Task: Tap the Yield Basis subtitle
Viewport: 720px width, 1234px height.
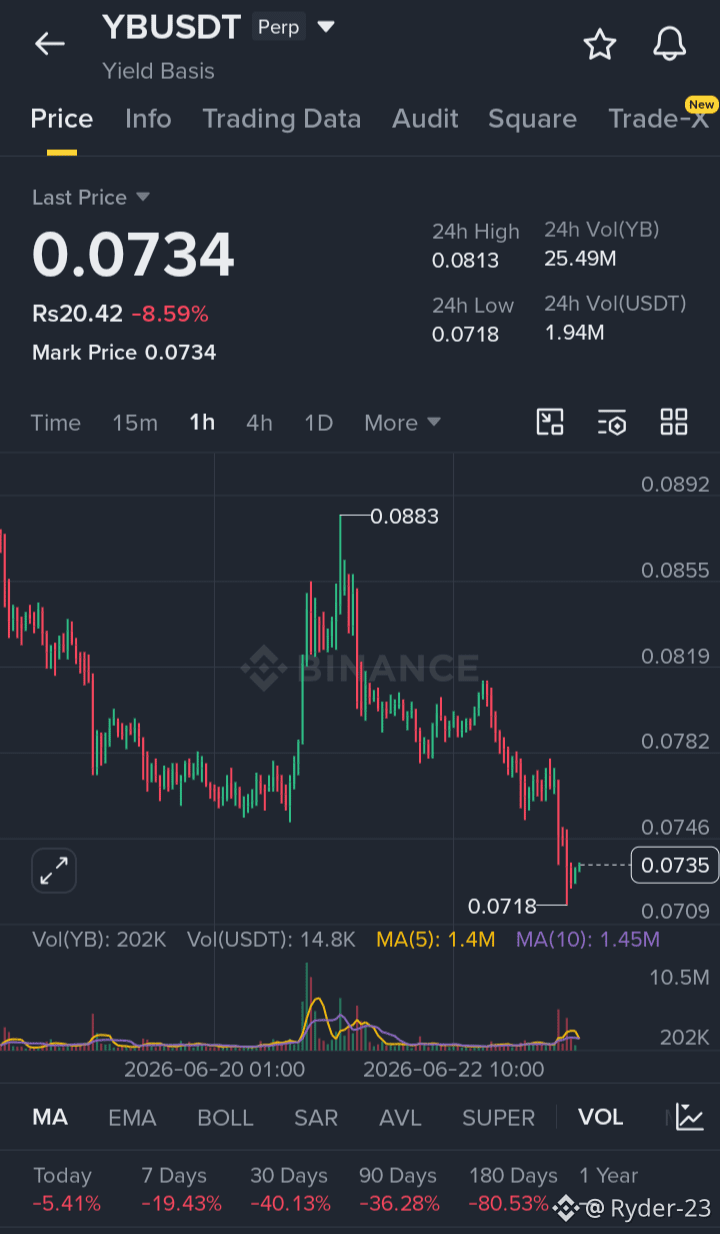Action: click(158, 71)
